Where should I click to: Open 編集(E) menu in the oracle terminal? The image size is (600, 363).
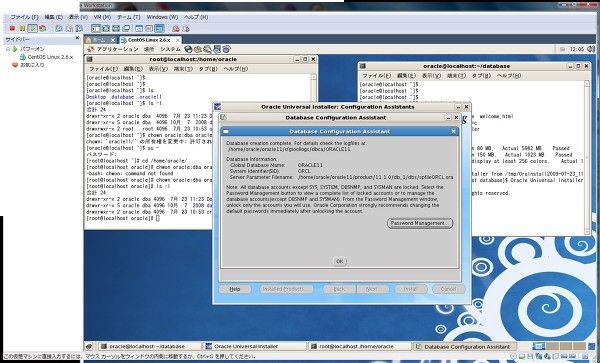(x=406, y=76)
